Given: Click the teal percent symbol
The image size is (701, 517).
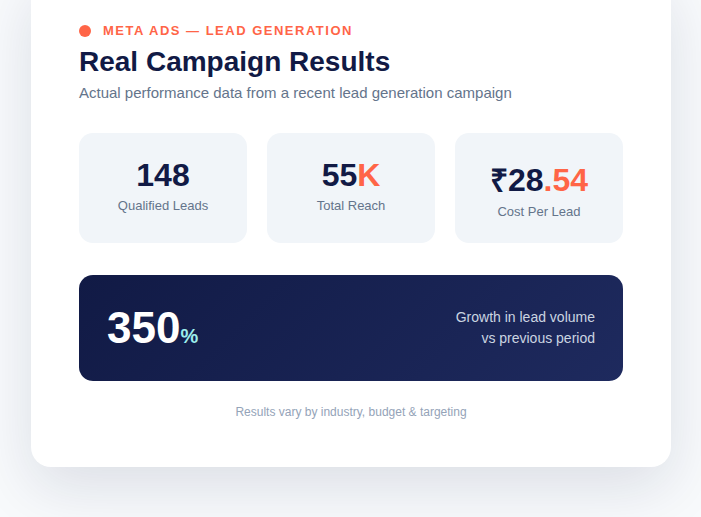Looking at the screenshot, I should coord(189,336).
